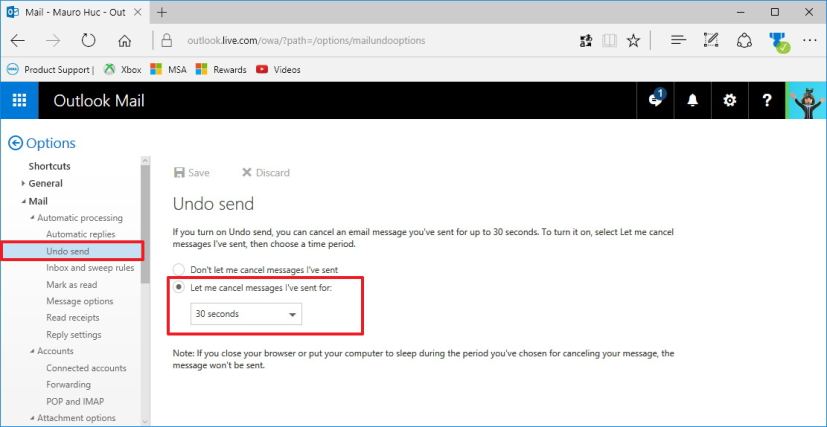
Task: Click the sidebar scrollbar thumb
Action: pyautogui.click(x=146, y=224)
